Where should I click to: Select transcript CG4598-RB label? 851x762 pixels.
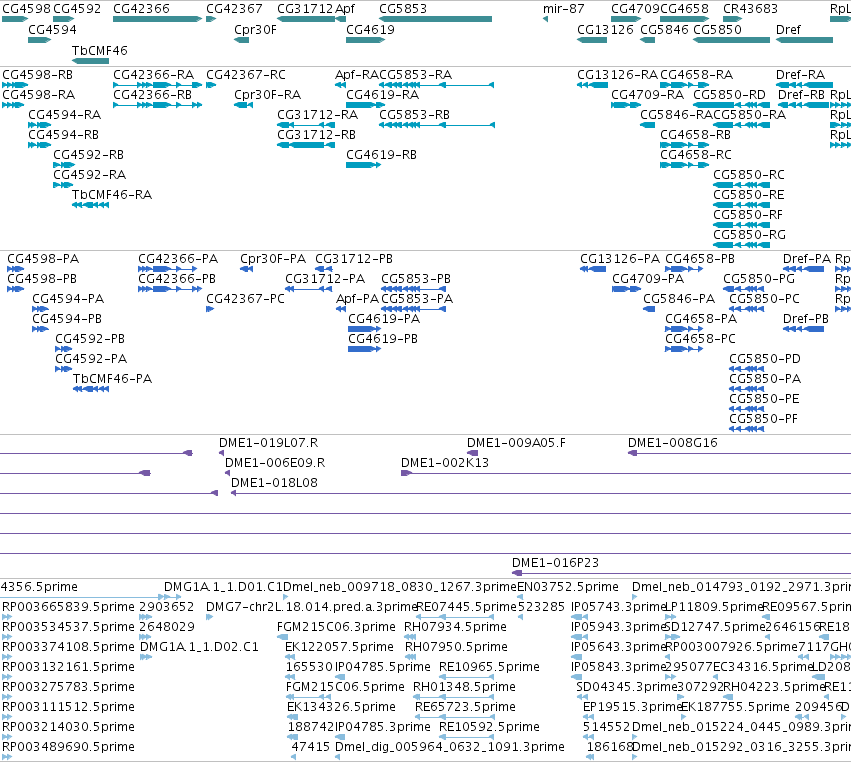pyautogui.click(x=37, y=75)
